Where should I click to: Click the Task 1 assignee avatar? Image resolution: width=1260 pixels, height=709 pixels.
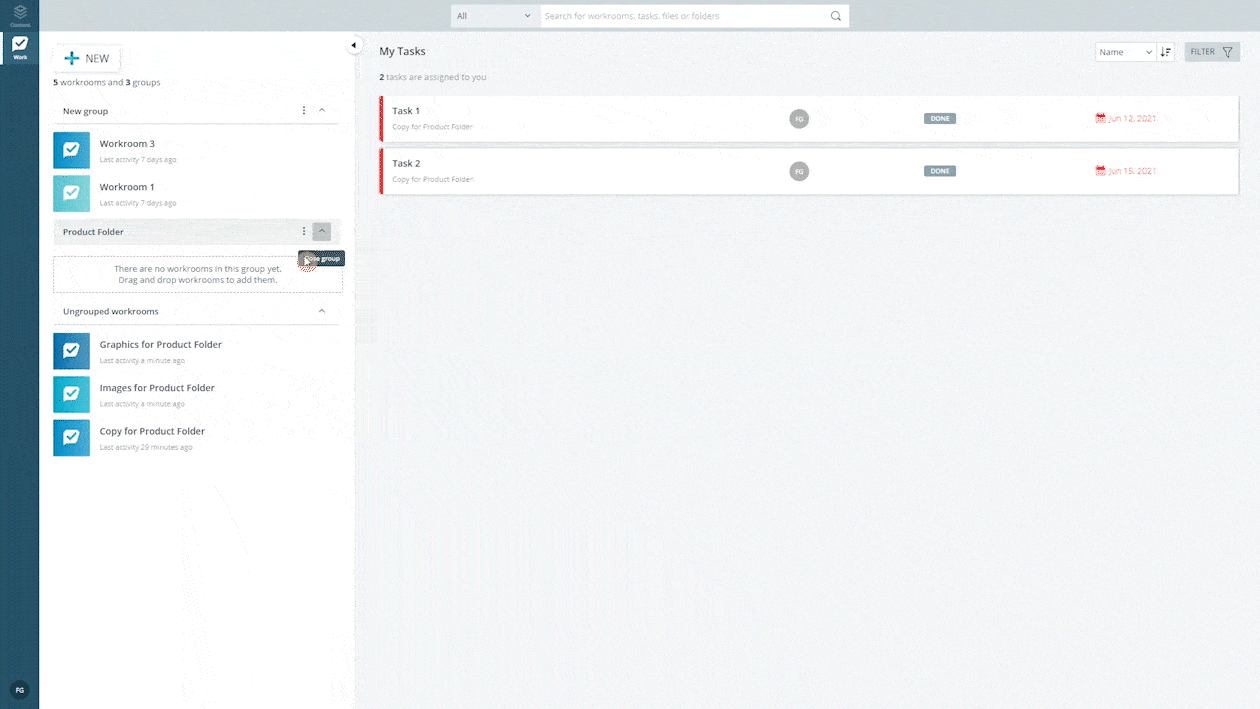click(799, 119)
